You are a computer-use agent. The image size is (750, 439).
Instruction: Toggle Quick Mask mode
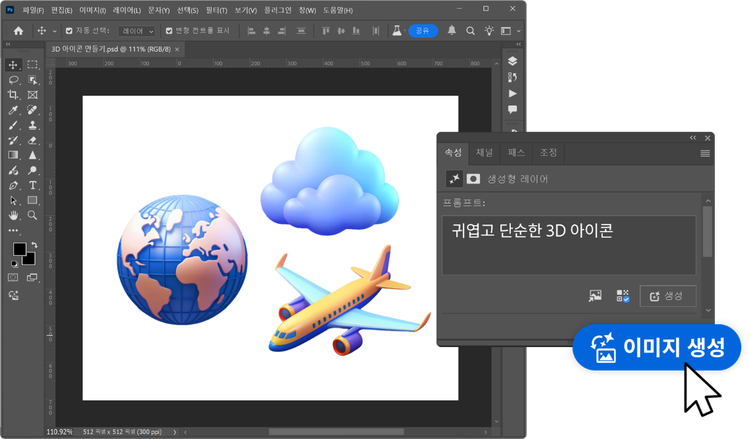click(13, 277)
